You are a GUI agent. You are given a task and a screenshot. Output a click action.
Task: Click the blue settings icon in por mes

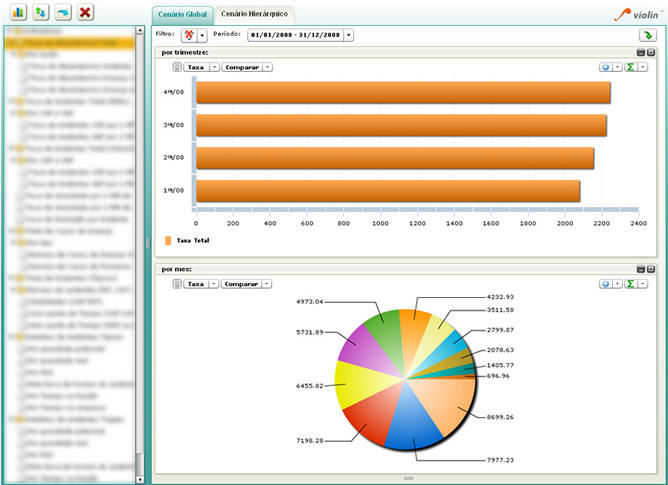click(606, 284)
